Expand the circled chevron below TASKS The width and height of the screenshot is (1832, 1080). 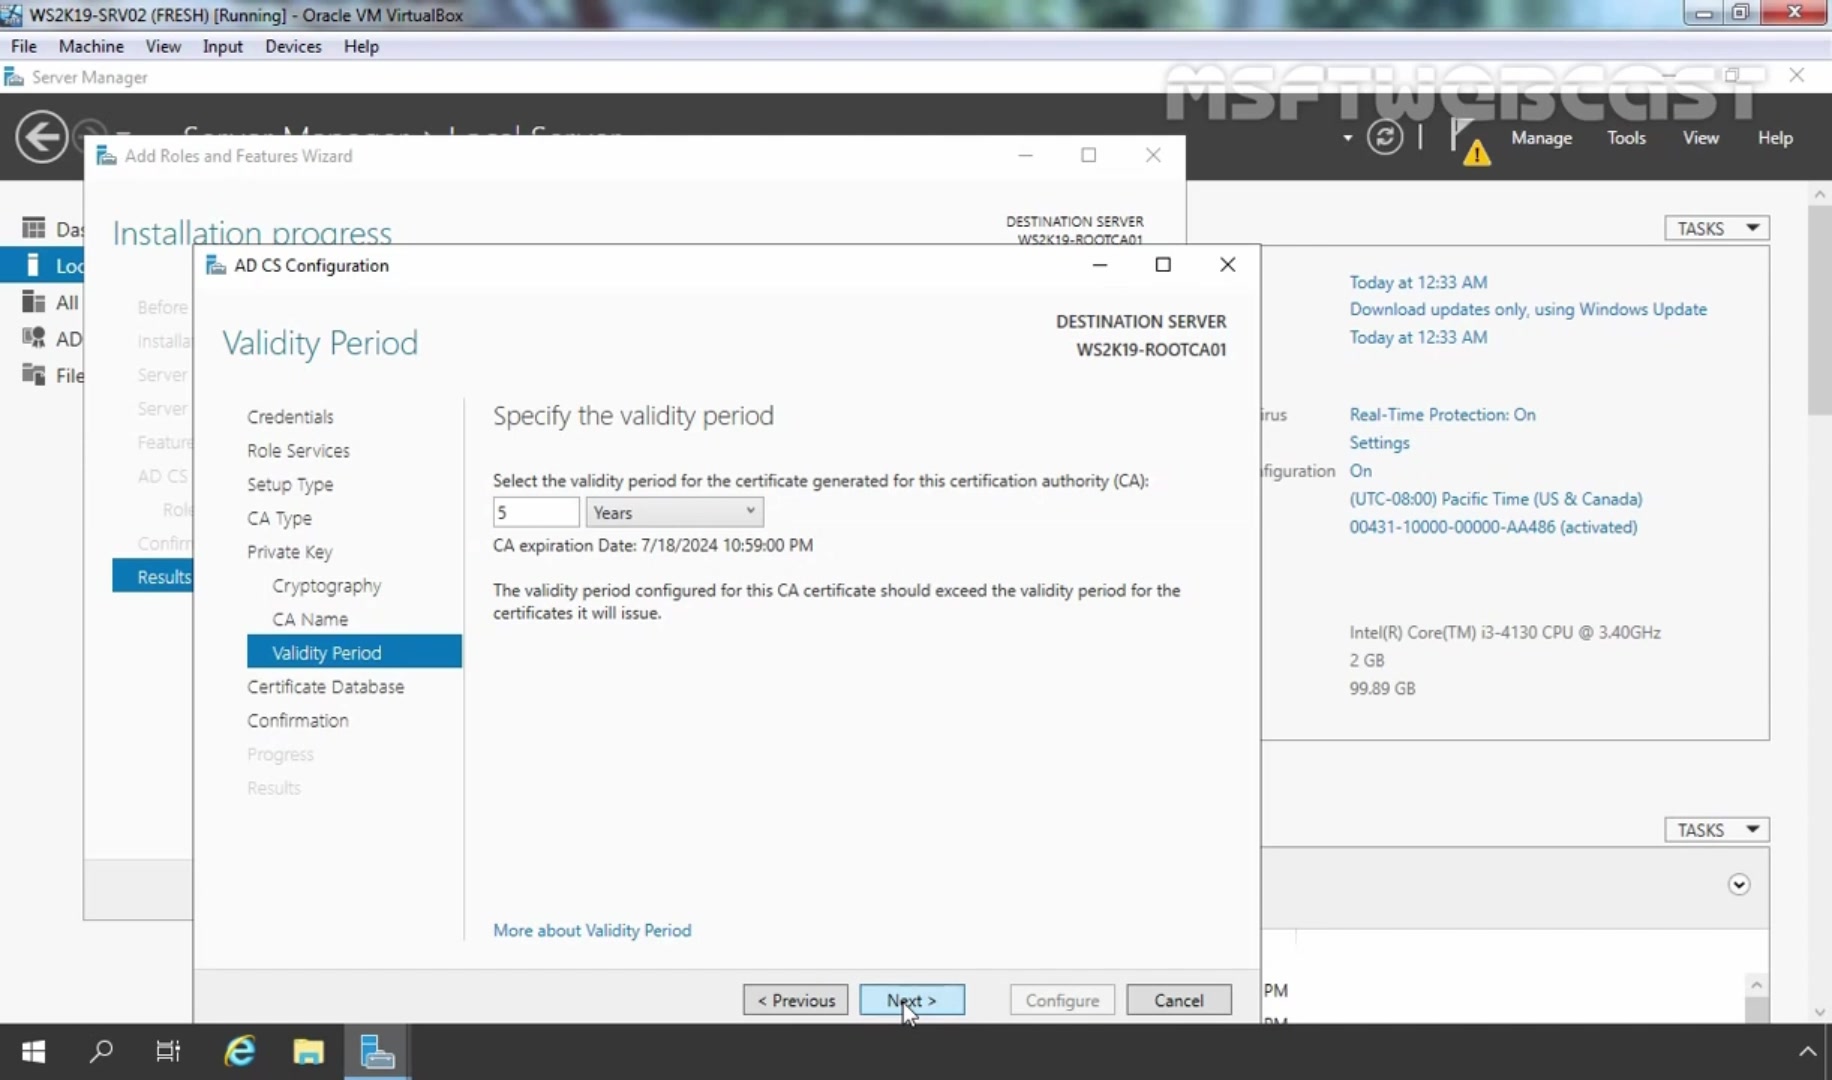pyautogui.click(x=1739, y=884)
